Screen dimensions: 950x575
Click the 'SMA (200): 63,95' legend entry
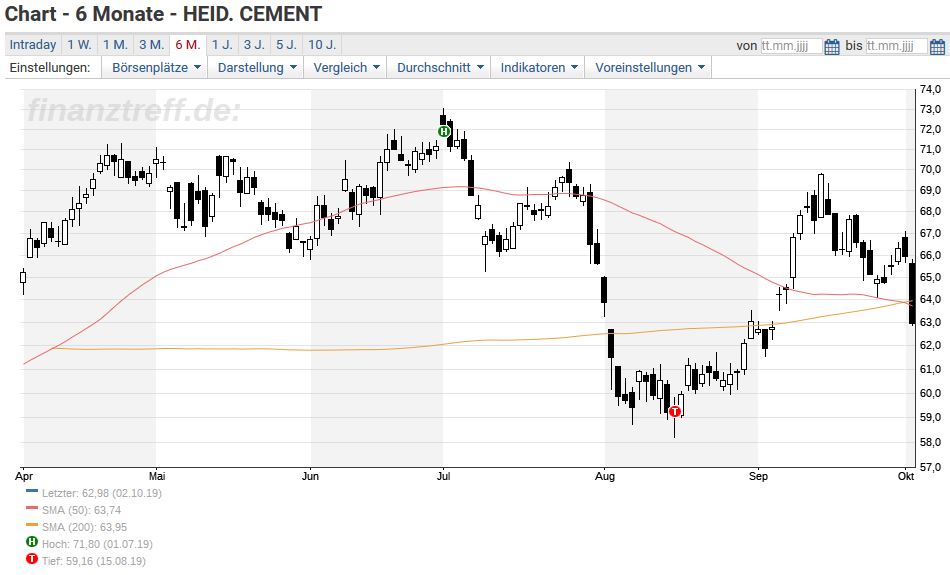(84, 527)
